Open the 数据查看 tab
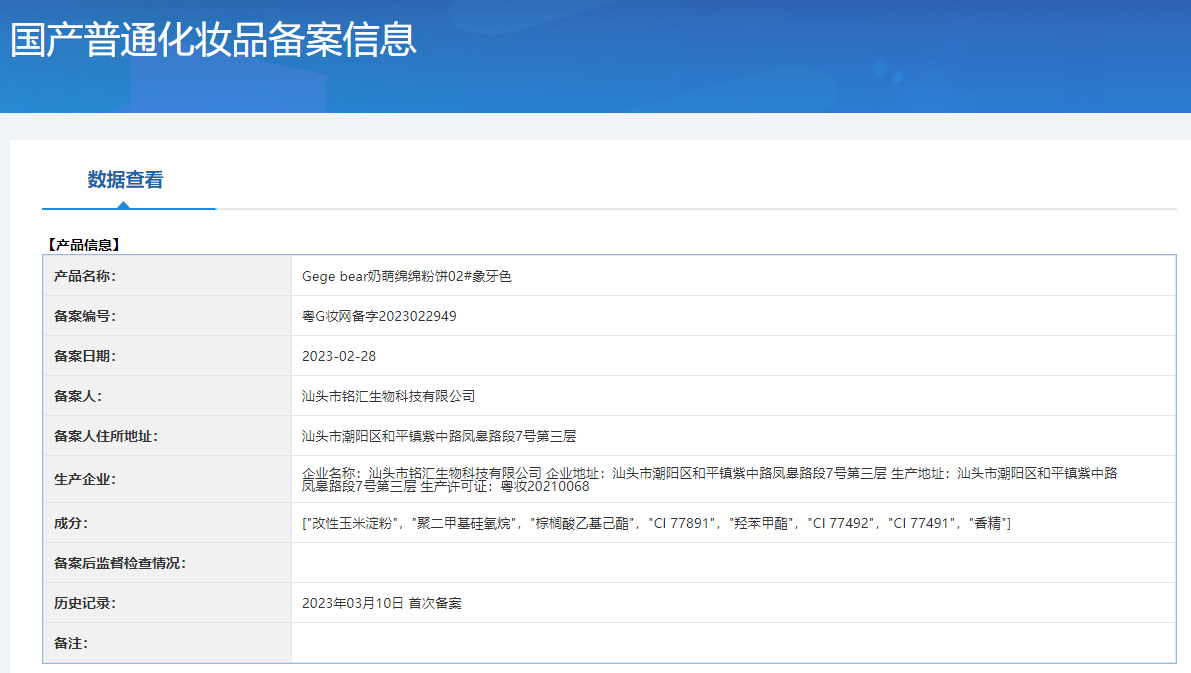The height and width of the screenshot is (673, 1191). (x=125, y=180)
